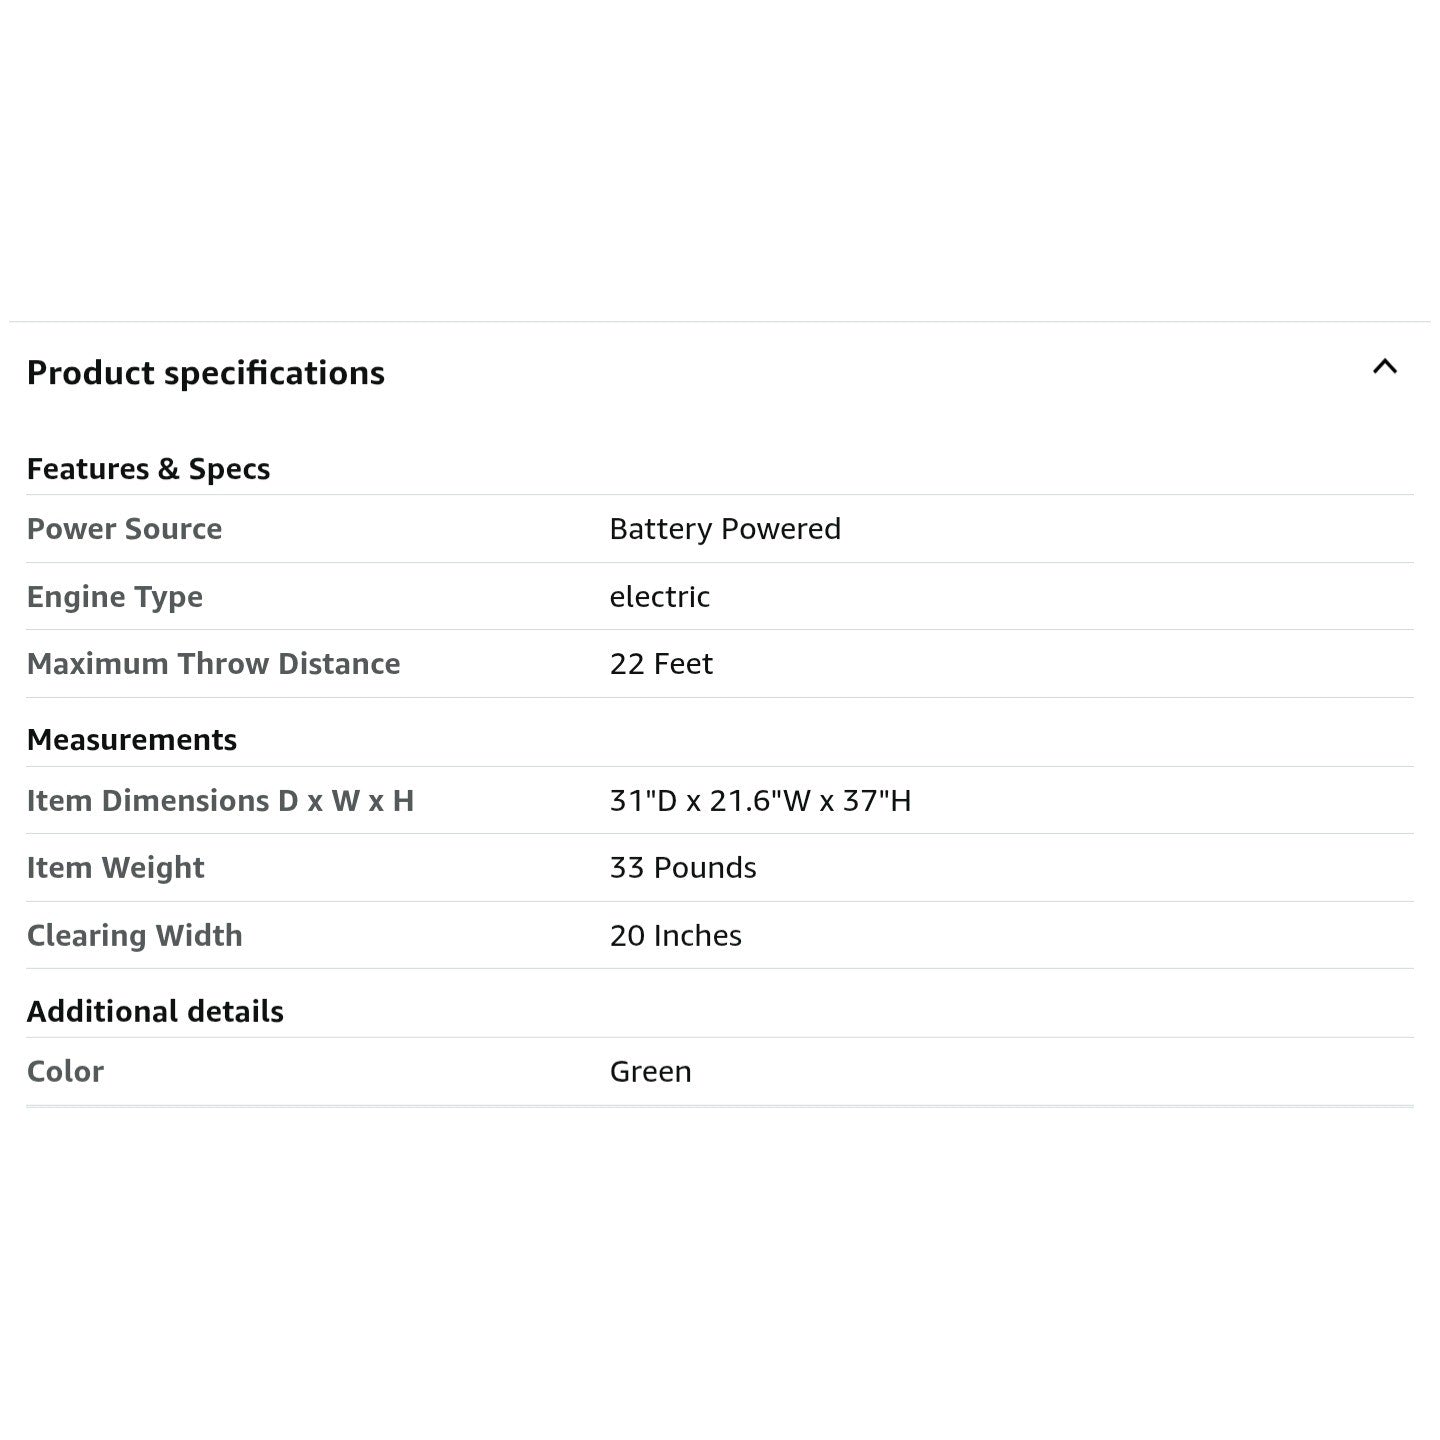
Task: Collapse the Product specifications chevron
Action: 1384,367
